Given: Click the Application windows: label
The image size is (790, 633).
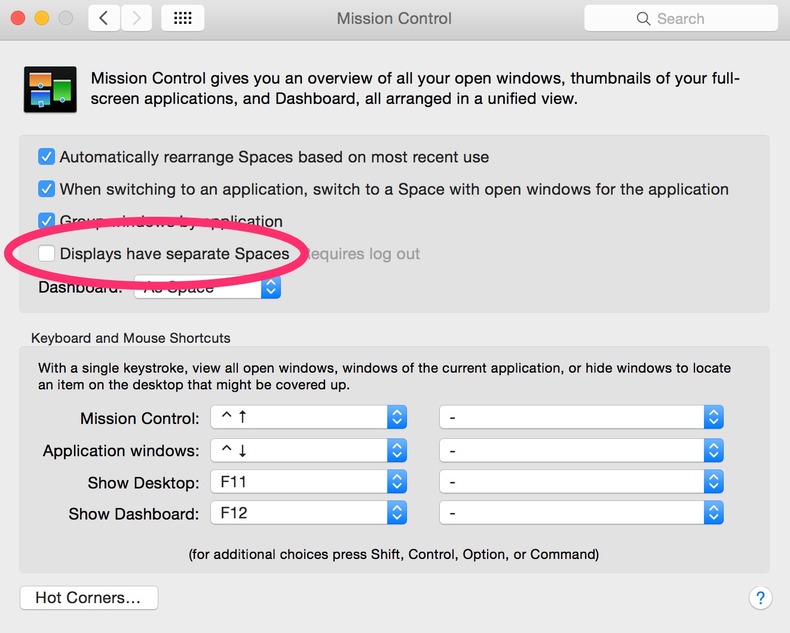Looking at the screenshot, I should click(121, 451).
